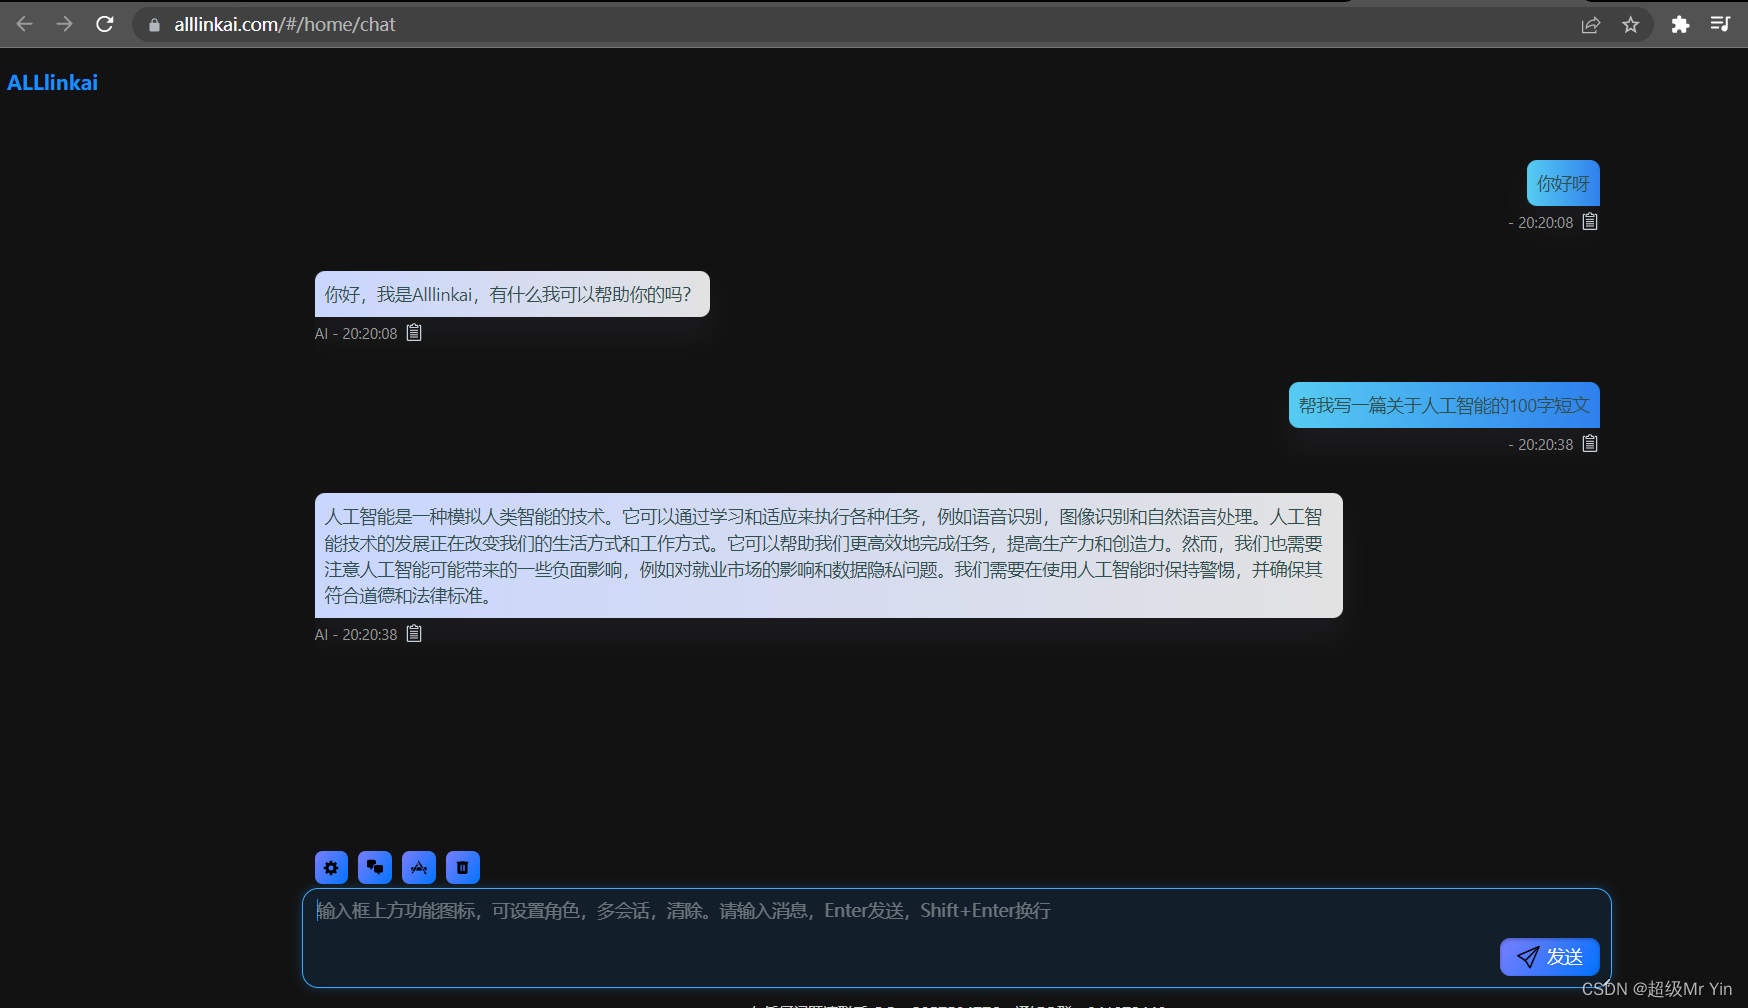The height and width of the screenshot is (1008, 1748).
Task: Click the app store icon above input
Action: (x=419, y=867)
